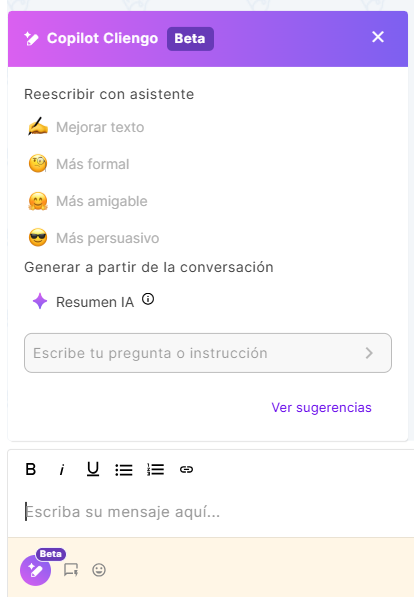
Task: Toggle italic text formatting
Action: tap(62, 470)
